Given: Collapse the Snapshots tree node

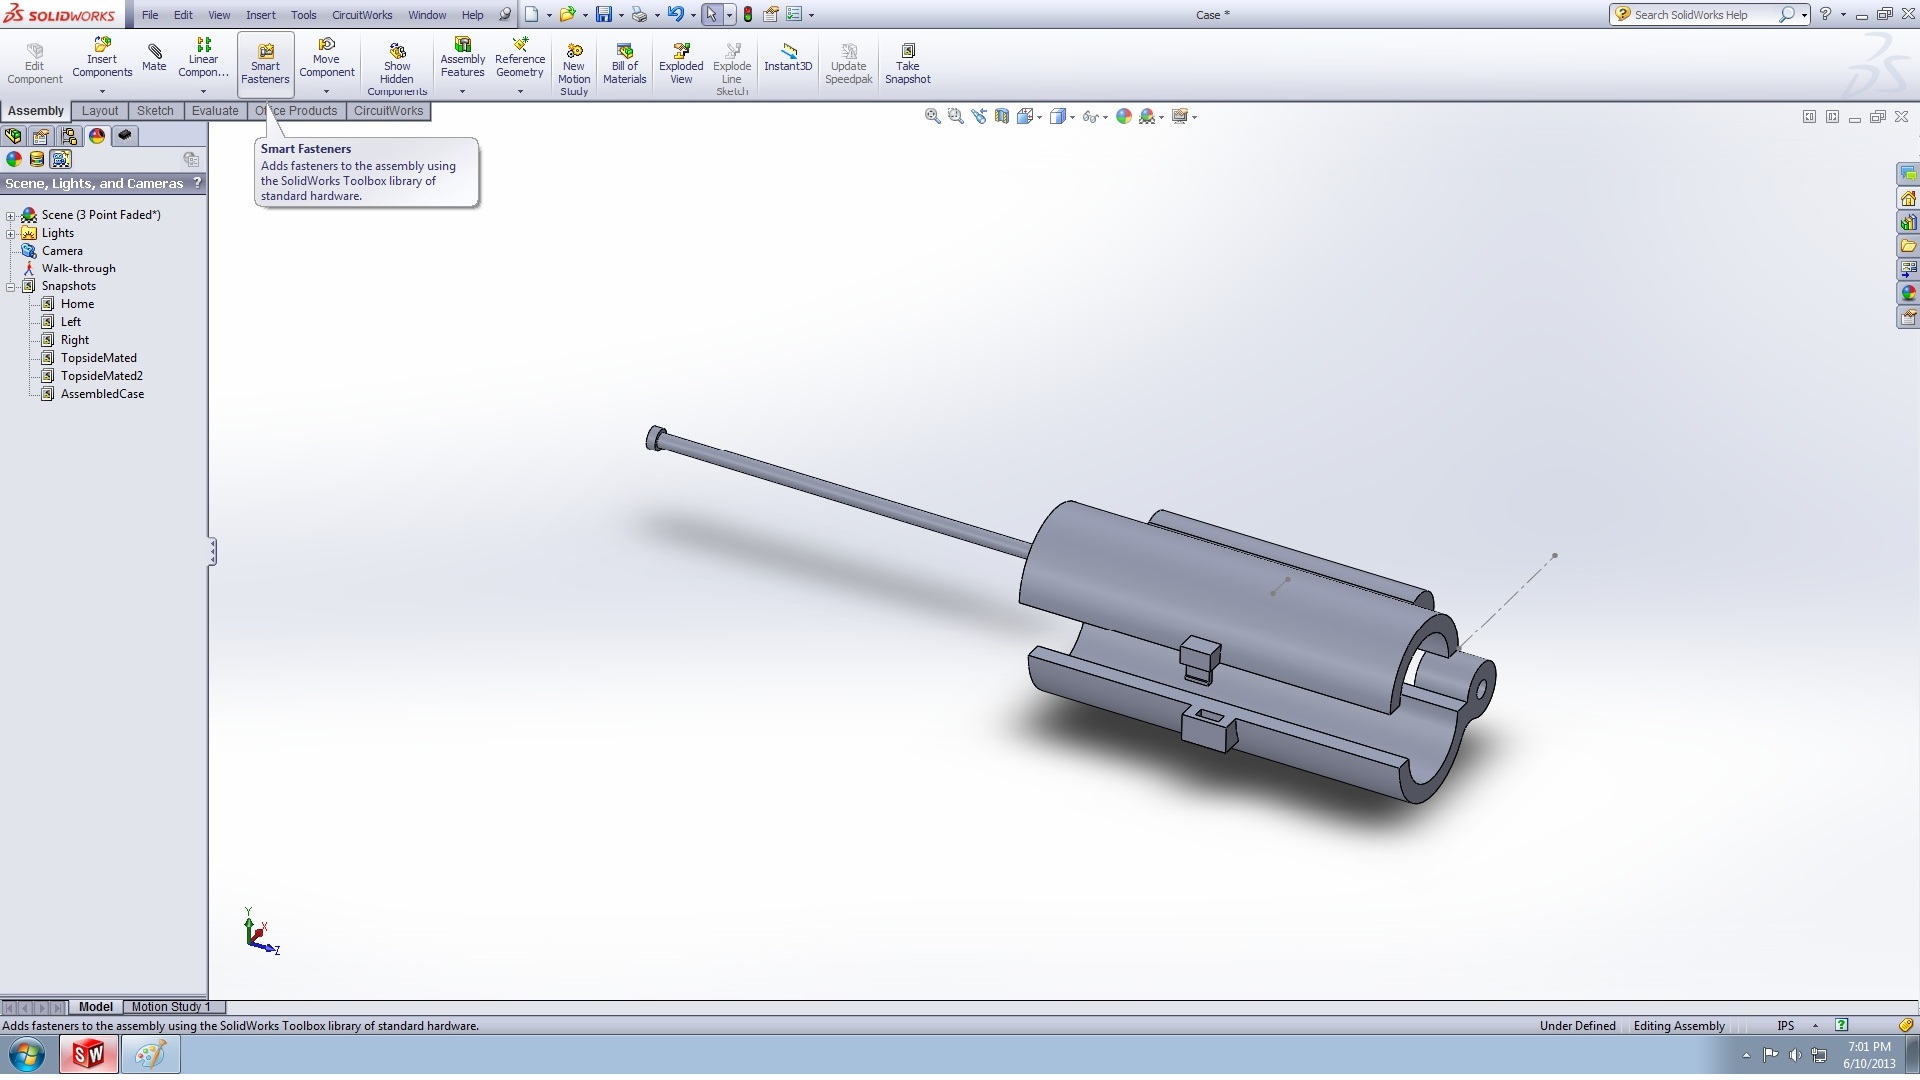Looking at the screenshot, I should click(11, 286).
